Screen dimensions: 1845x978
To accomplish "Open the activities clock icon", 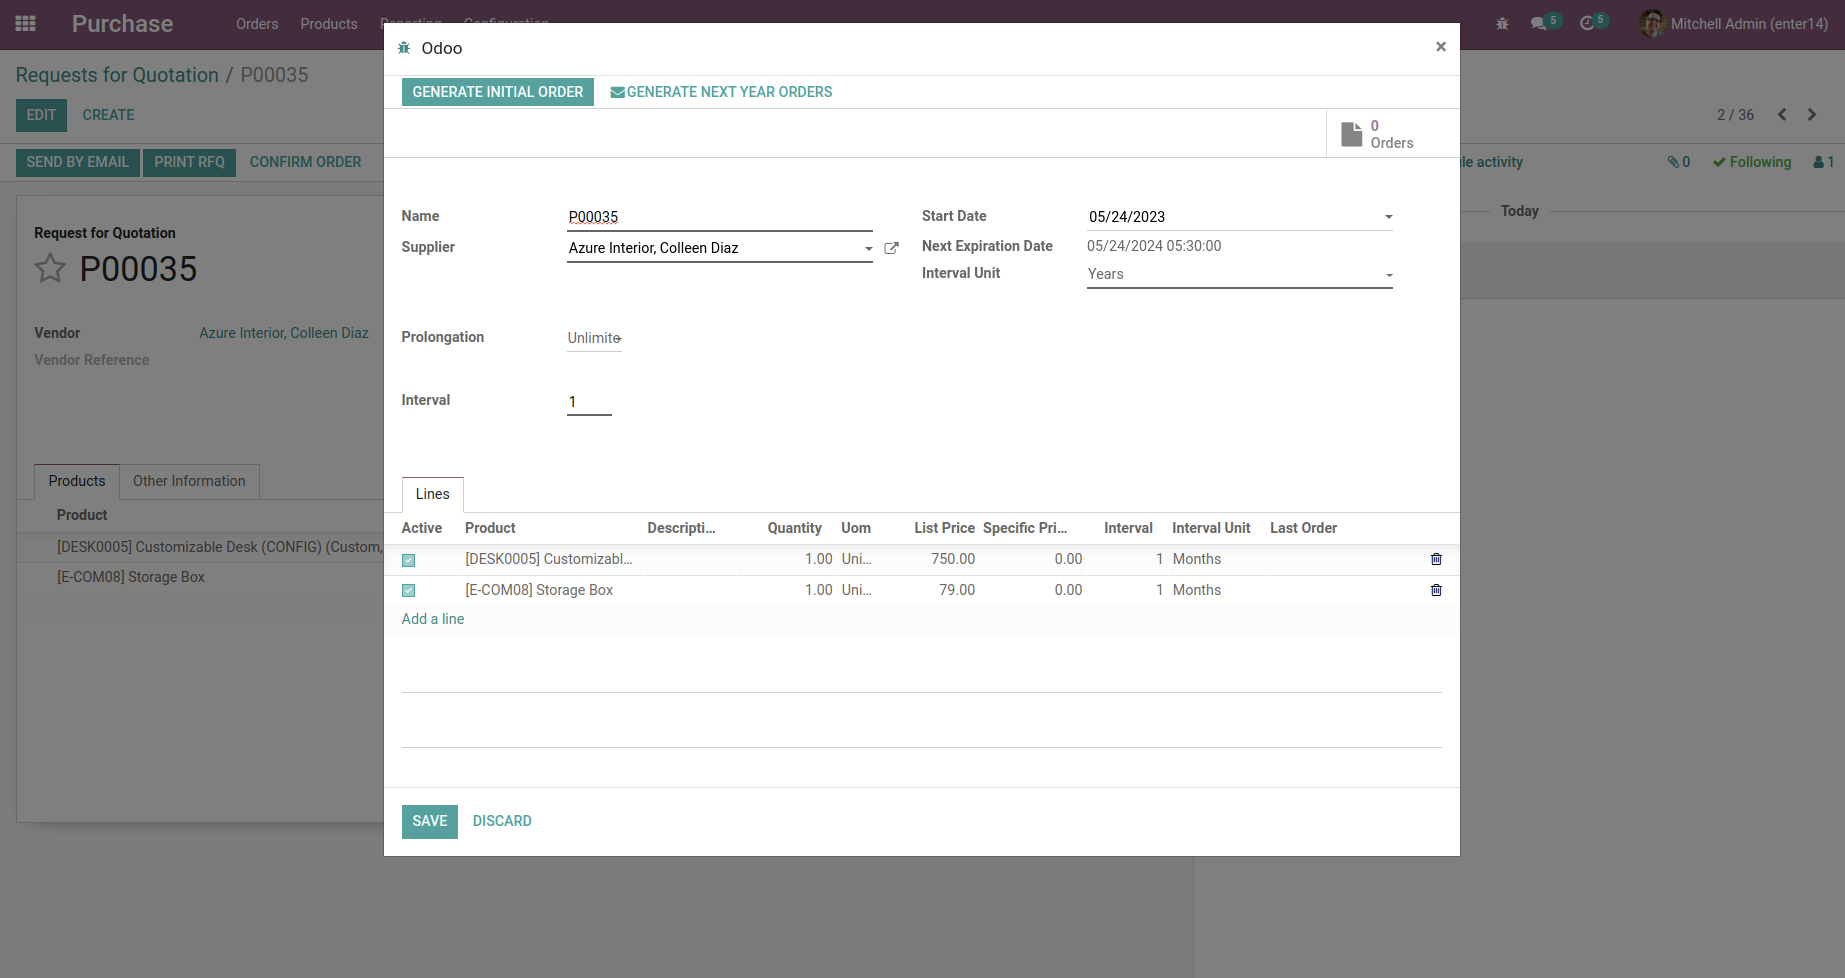I will tap(1587, 24).
